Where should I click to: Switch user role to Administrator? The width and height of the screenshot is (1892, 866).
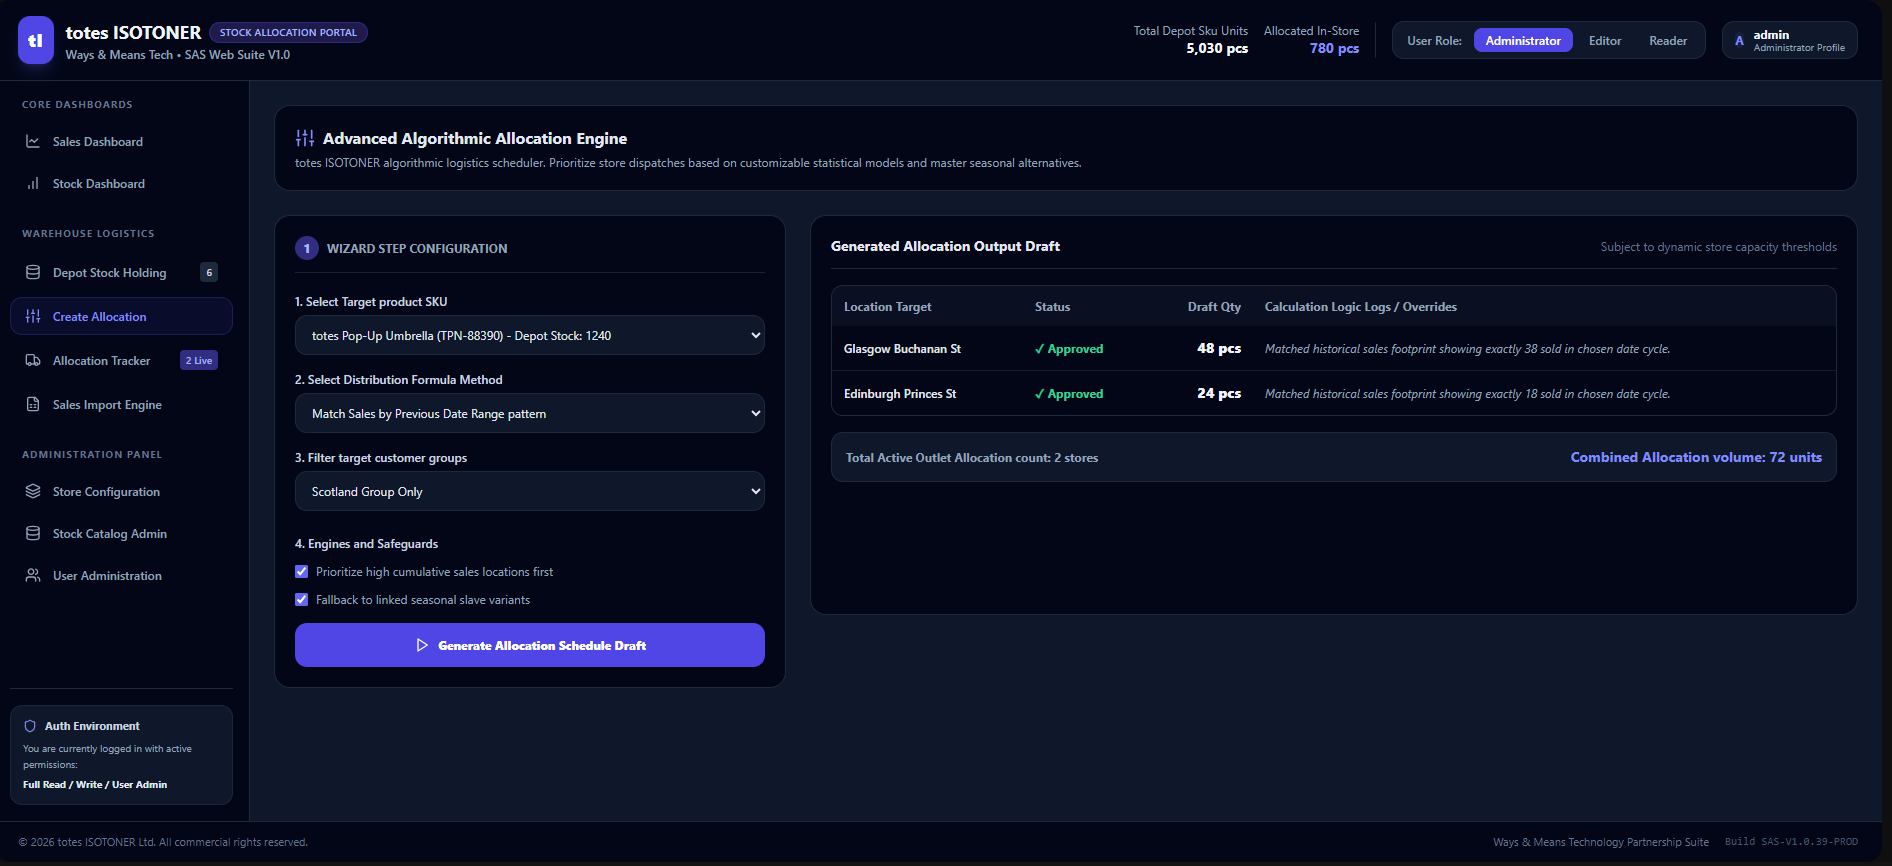pyautogui.click(x=1523, y=41)
